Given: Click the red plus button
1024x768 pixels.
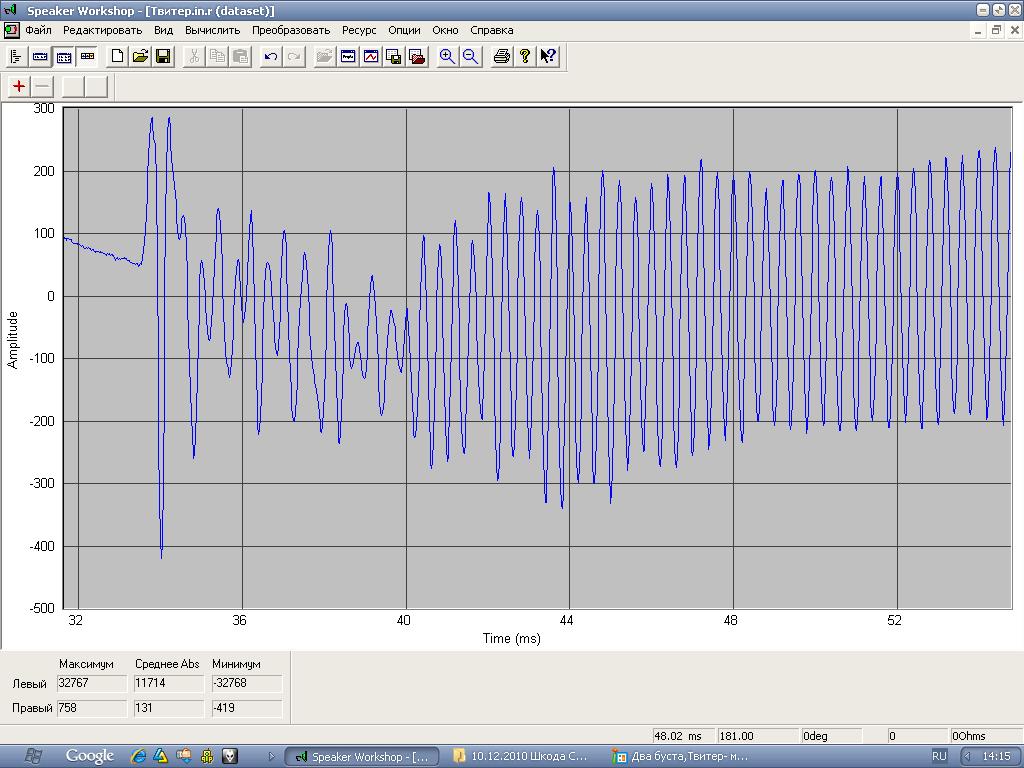Looking at the screenshot, I should click(19, 86).
